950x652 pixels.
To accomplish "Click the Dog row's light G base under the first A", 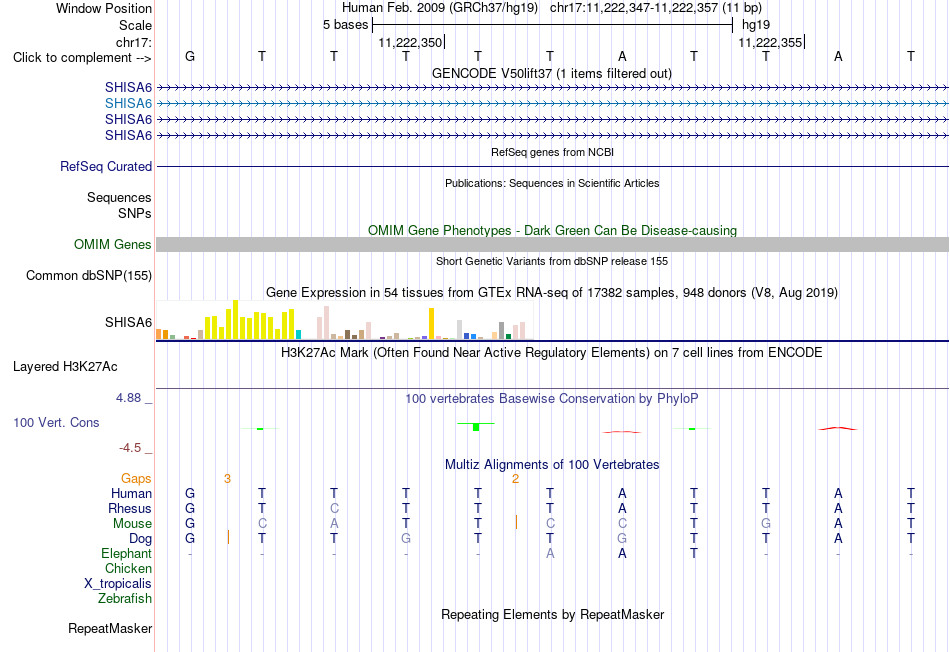I will [622, 539].
